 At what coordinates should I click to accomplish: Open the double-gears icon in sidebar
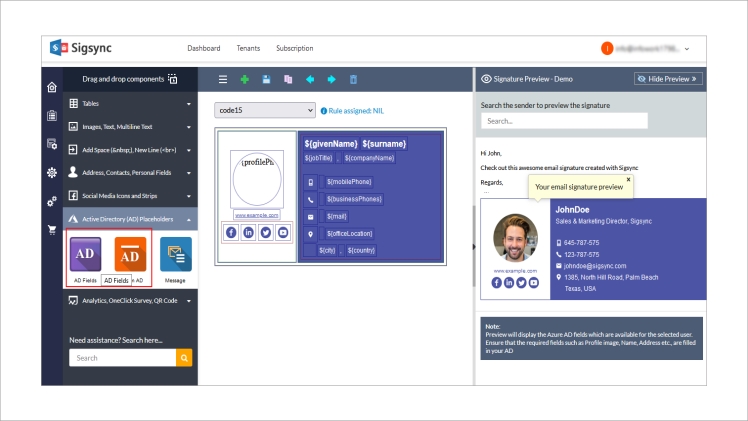pos(52,201)
